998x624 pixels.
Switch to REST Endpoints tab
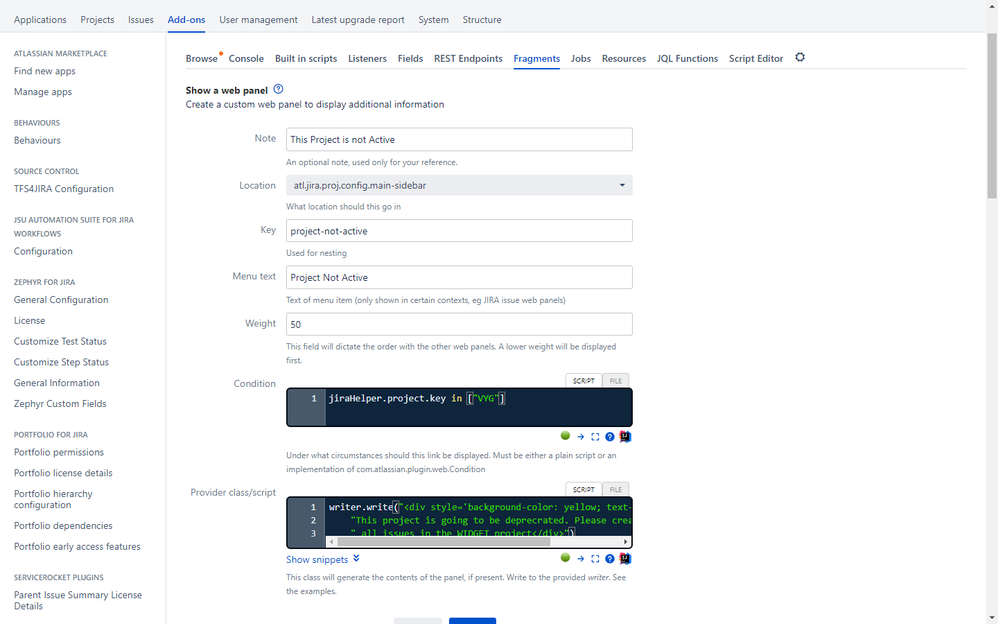pos(468,59)
